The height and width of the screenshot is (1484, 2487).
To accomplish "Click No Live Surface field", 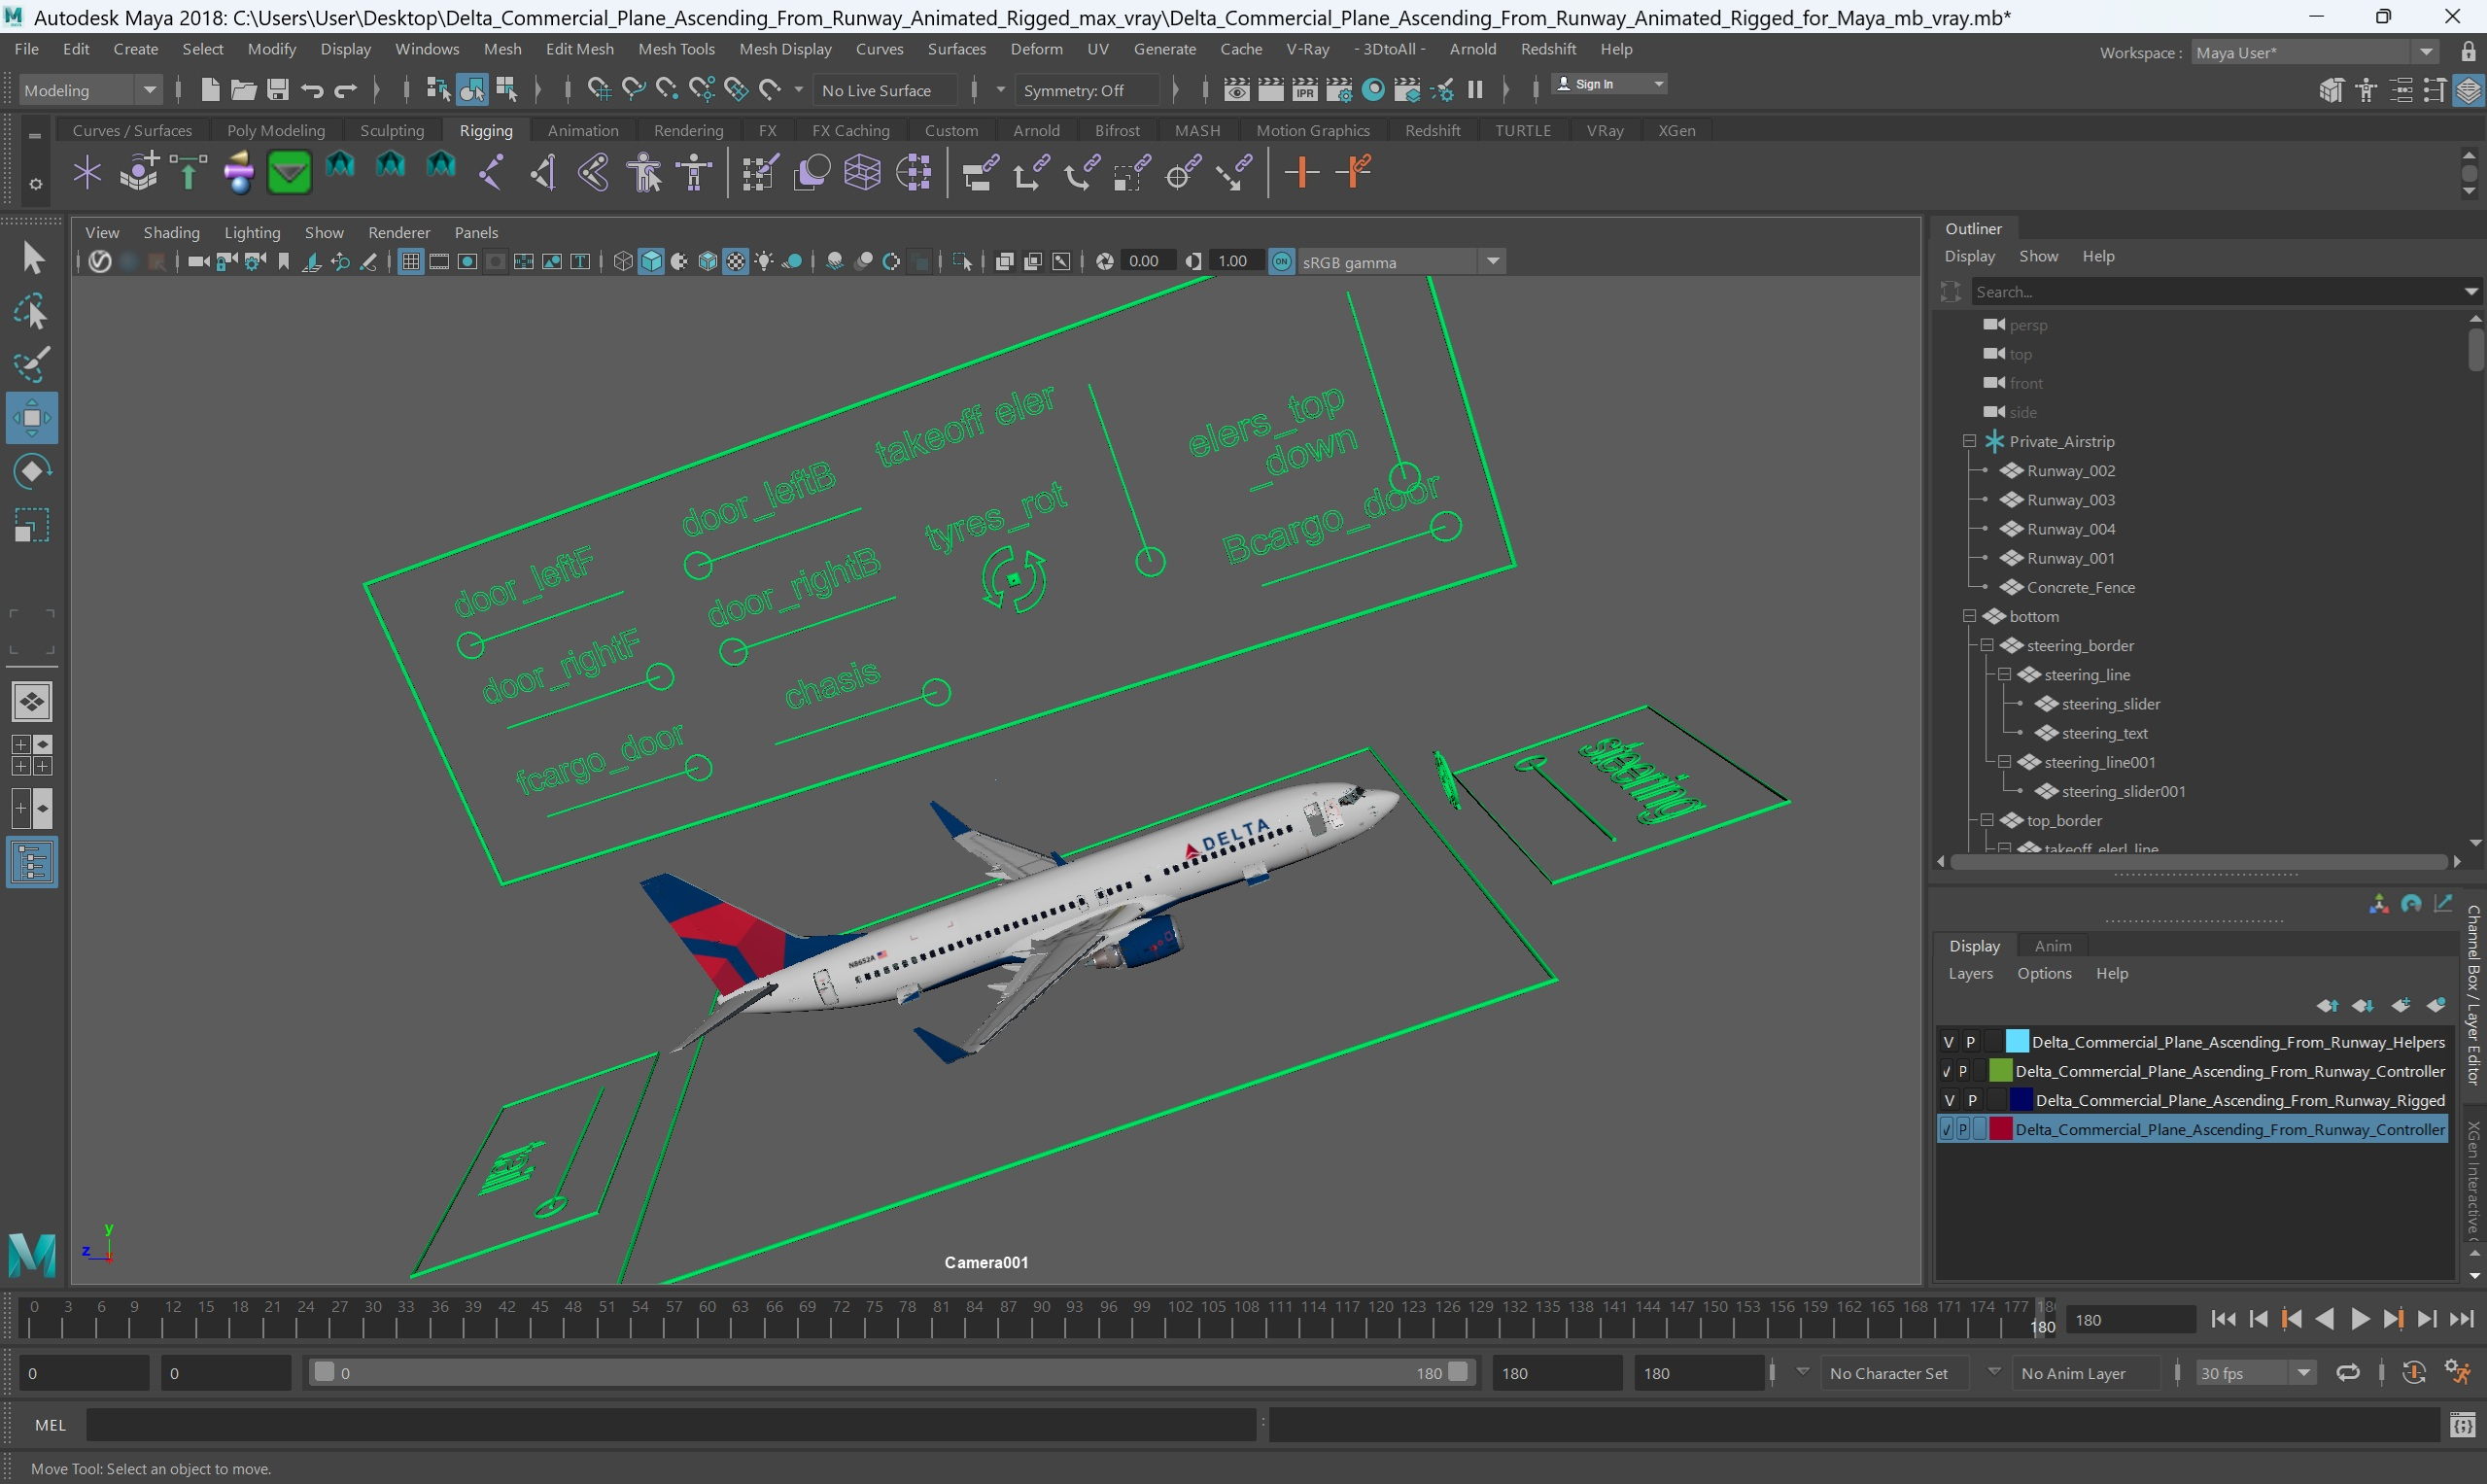I will pyautogui.click(x=884, y=90).
